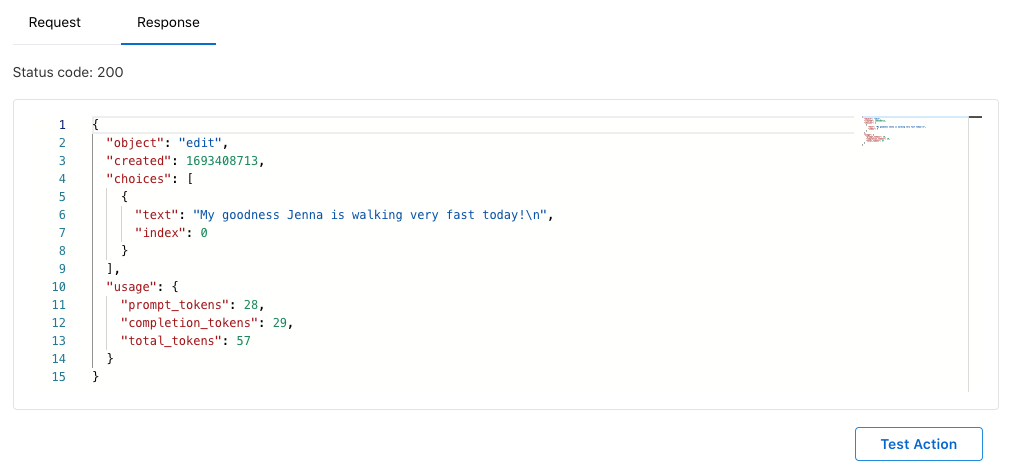Click the total_tokens value 57

coord(243,341)
